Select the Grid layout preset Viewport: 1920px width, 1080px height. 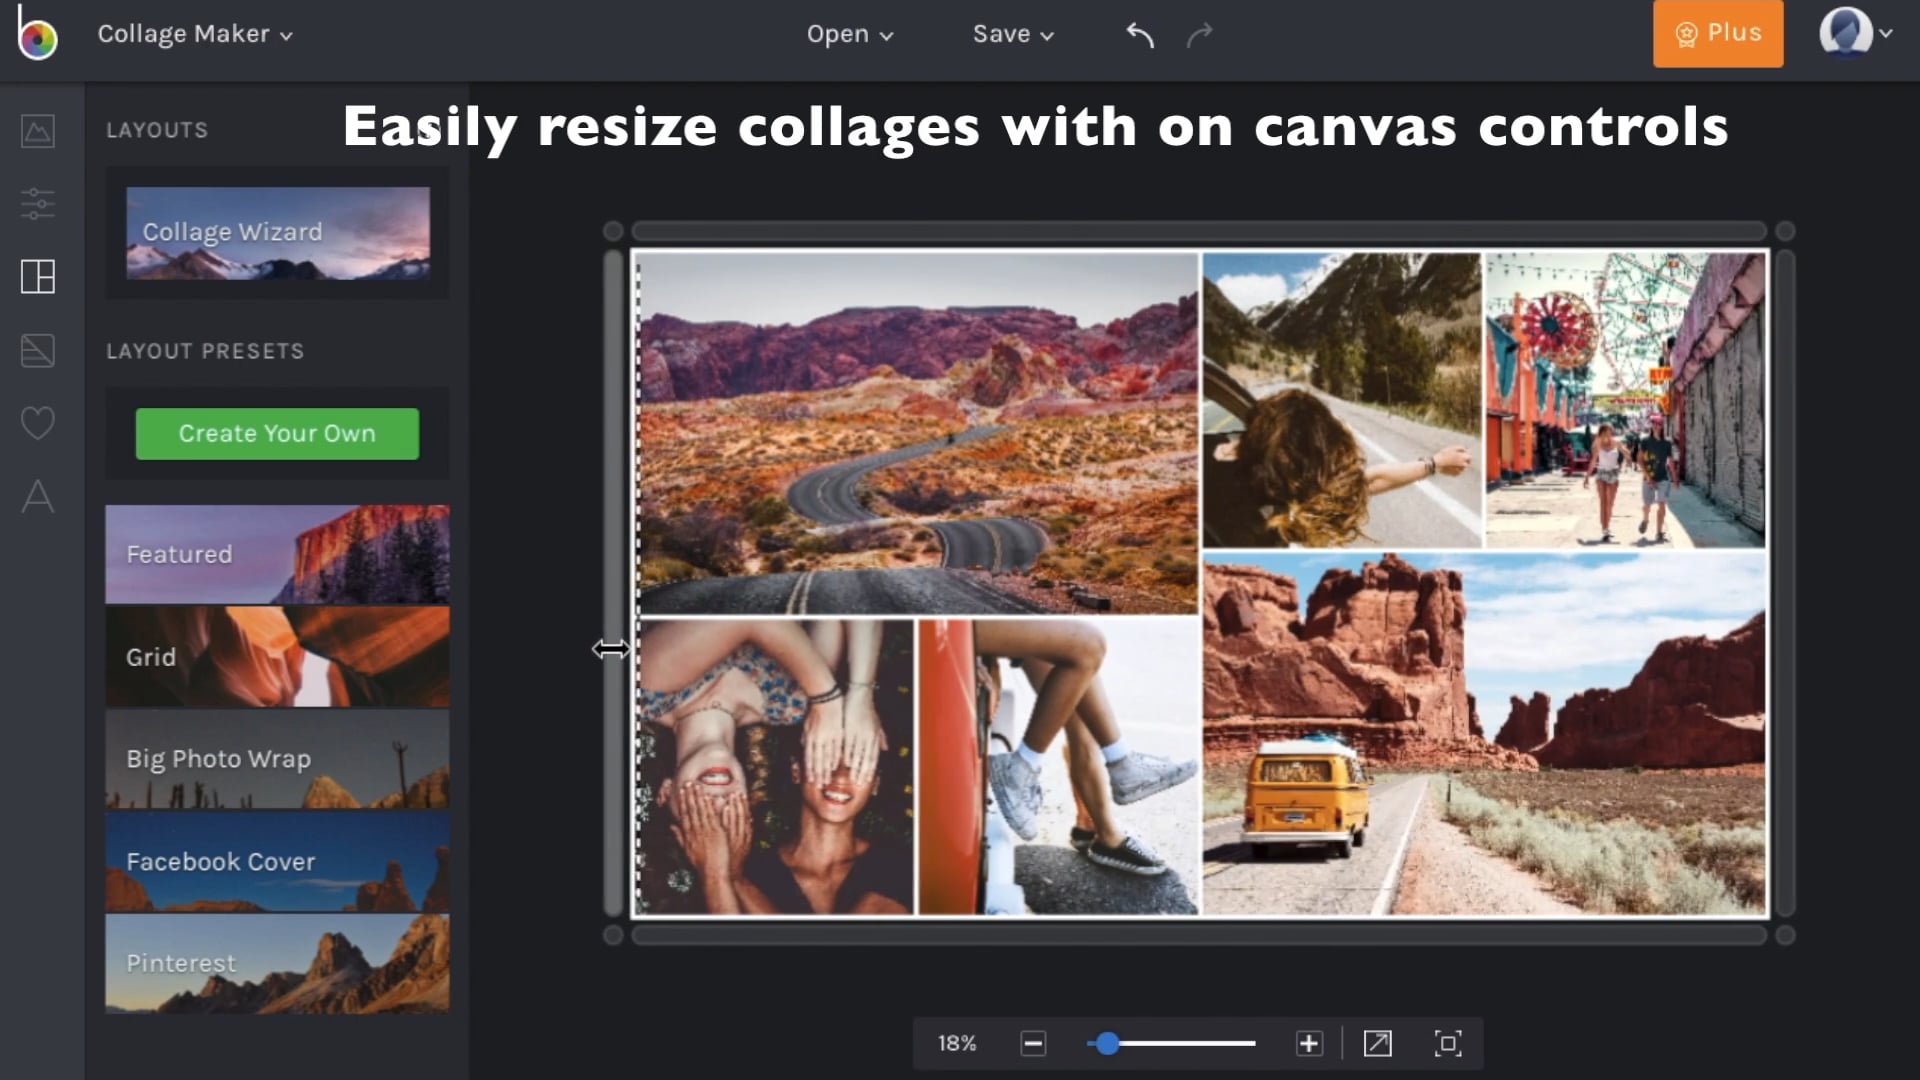(277, 657)
